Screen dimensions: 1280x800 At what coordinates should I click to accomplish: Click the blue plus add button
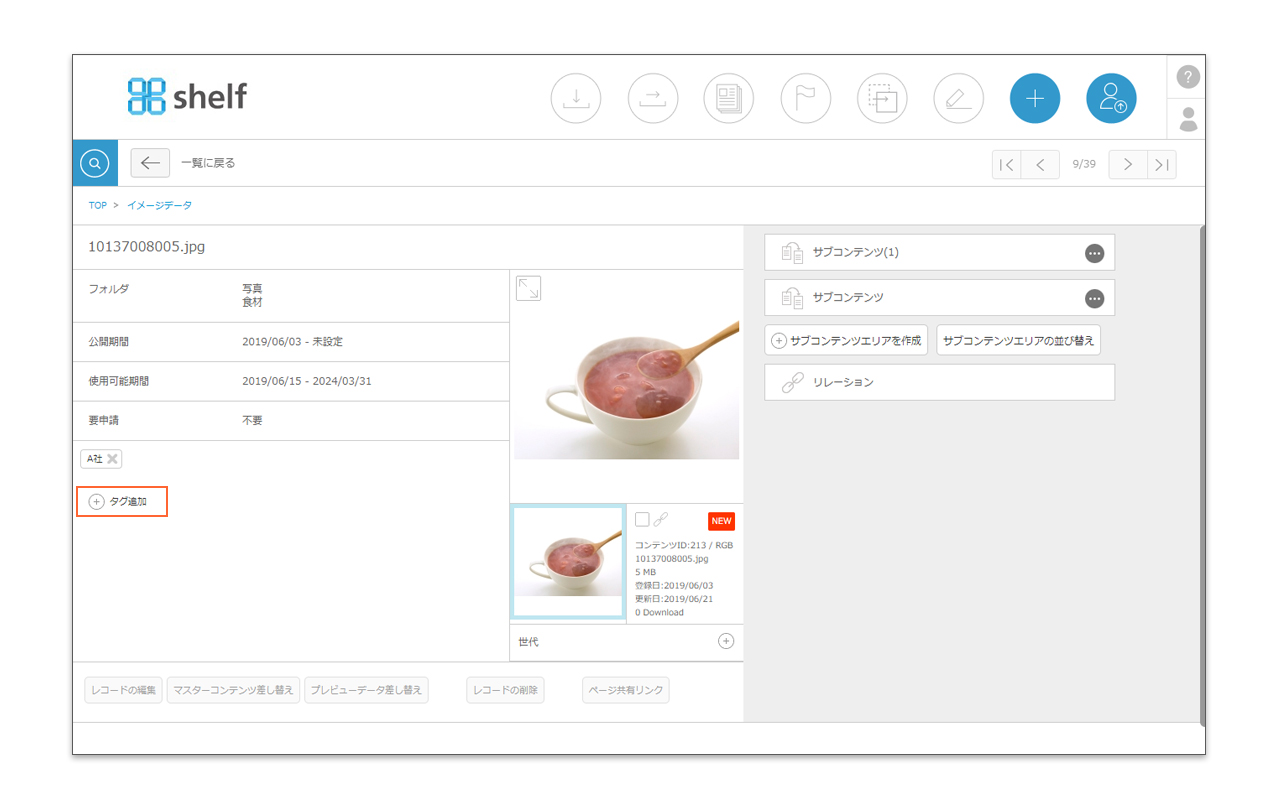pyautogui.click(x=1035, y=99)
